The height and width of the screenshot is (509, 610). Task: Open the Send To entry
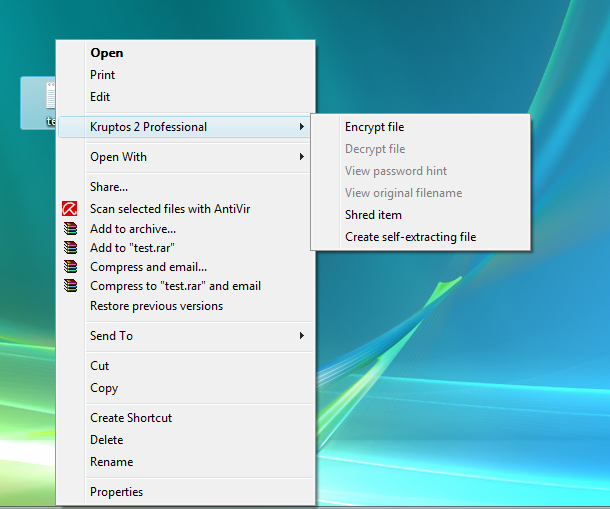(x=185, y=336)
